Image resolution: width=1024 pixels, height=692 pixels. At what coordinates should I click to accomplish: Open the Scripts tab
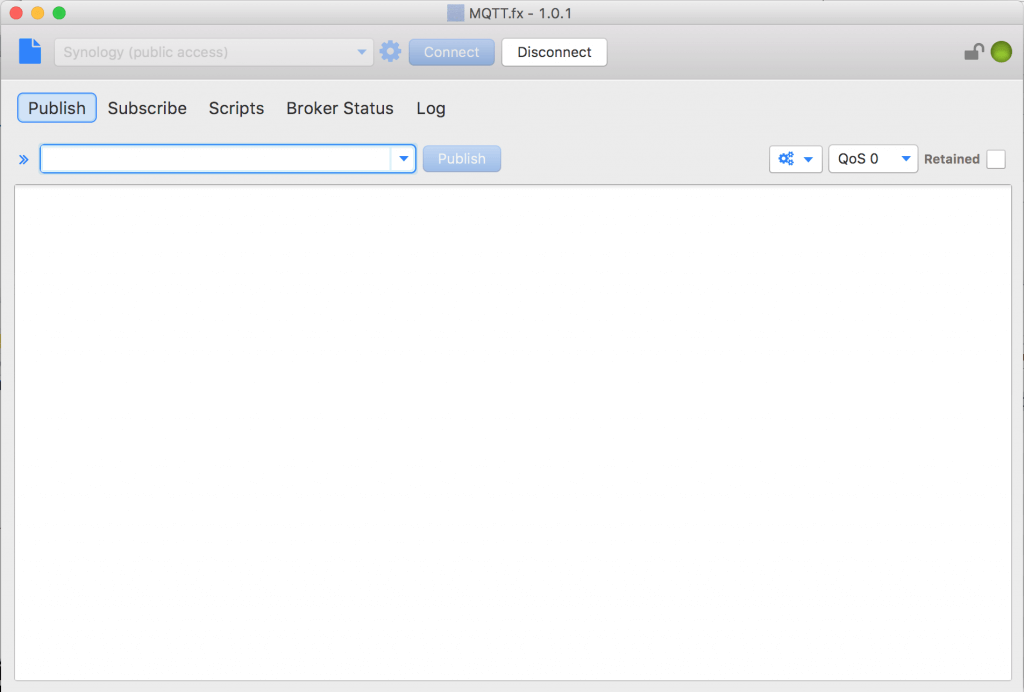(236, 108)
